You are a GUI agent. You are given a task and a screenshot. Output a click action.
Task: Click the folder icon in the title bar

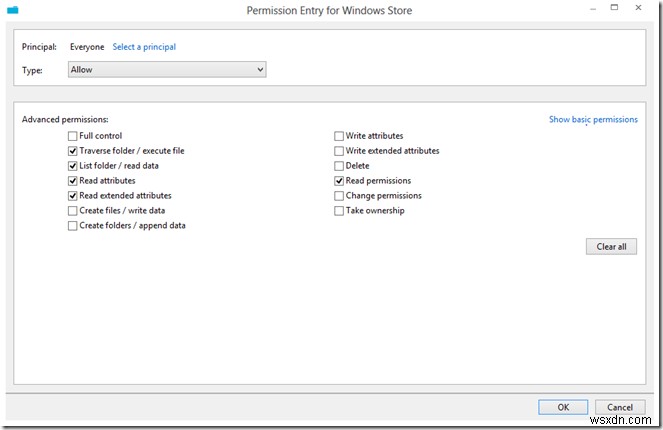coord(11,10)
